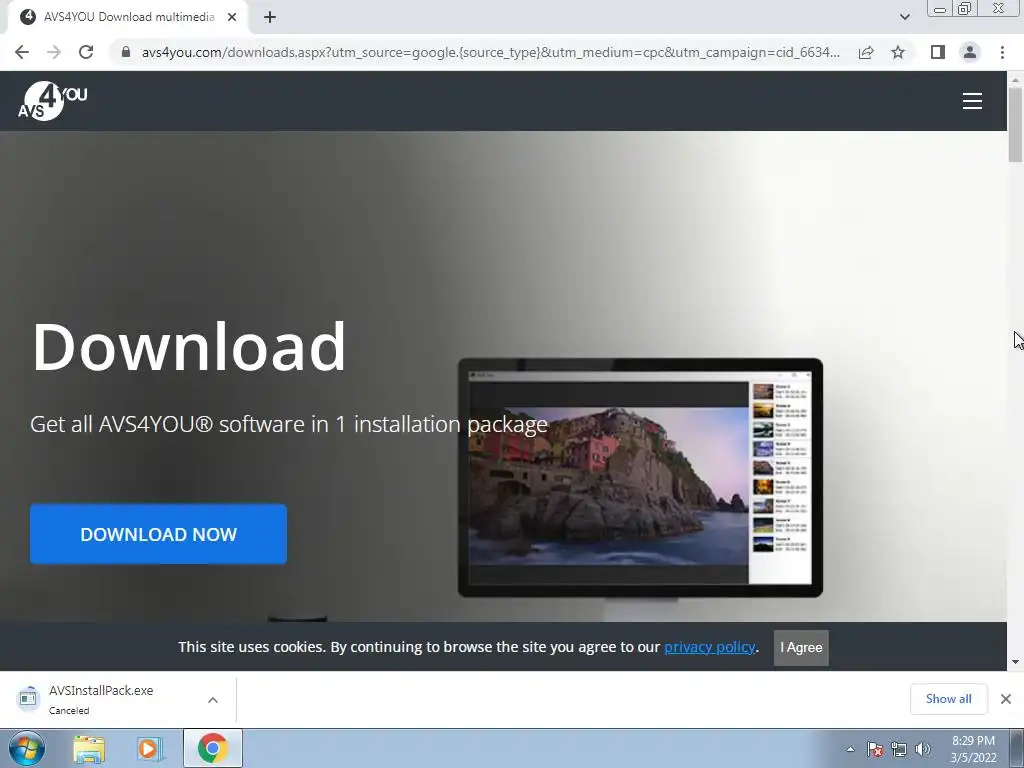Open a new browser tab
1024x768 pixels.
(x=270, y=17)
